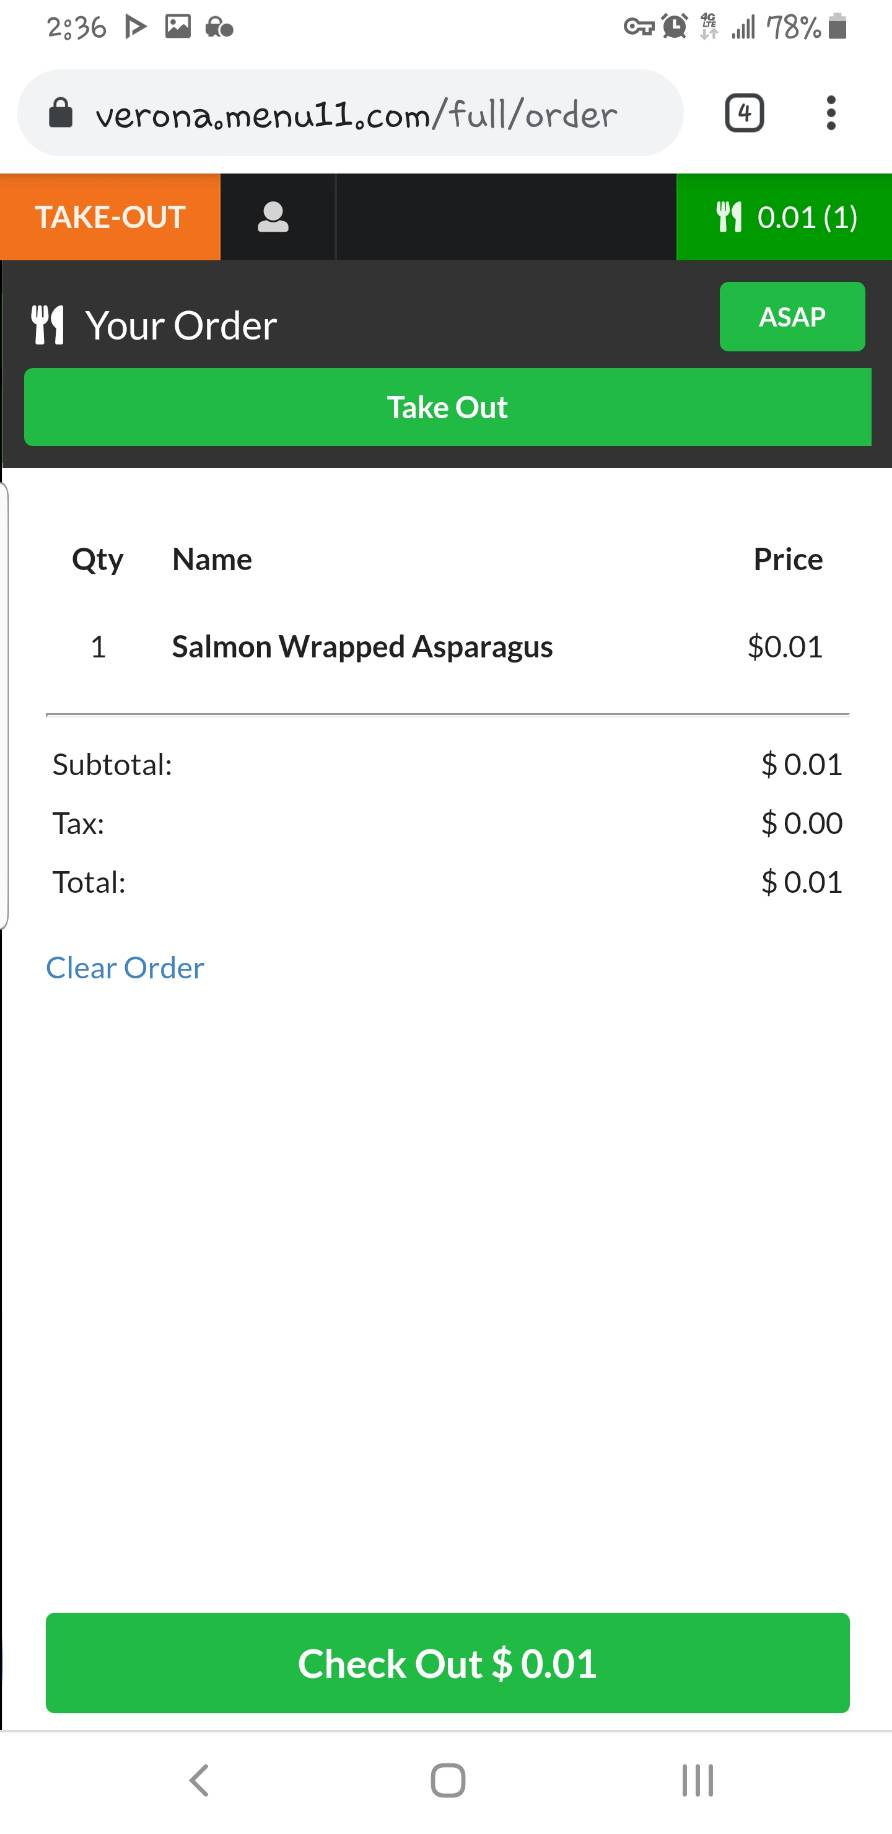Tap the lock icon in address bar
This screenshot has height=1834, width=892.
[x=61, y=113]
